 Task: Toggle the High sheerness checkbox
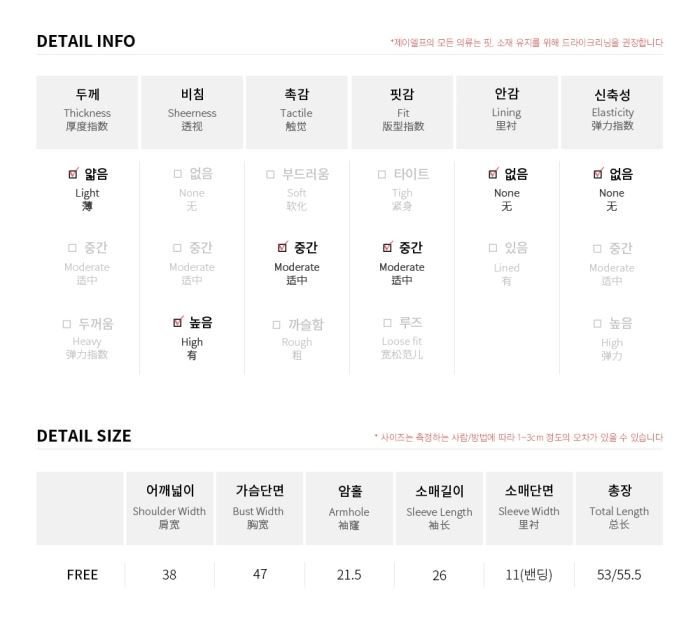click(x=178, y=322)
